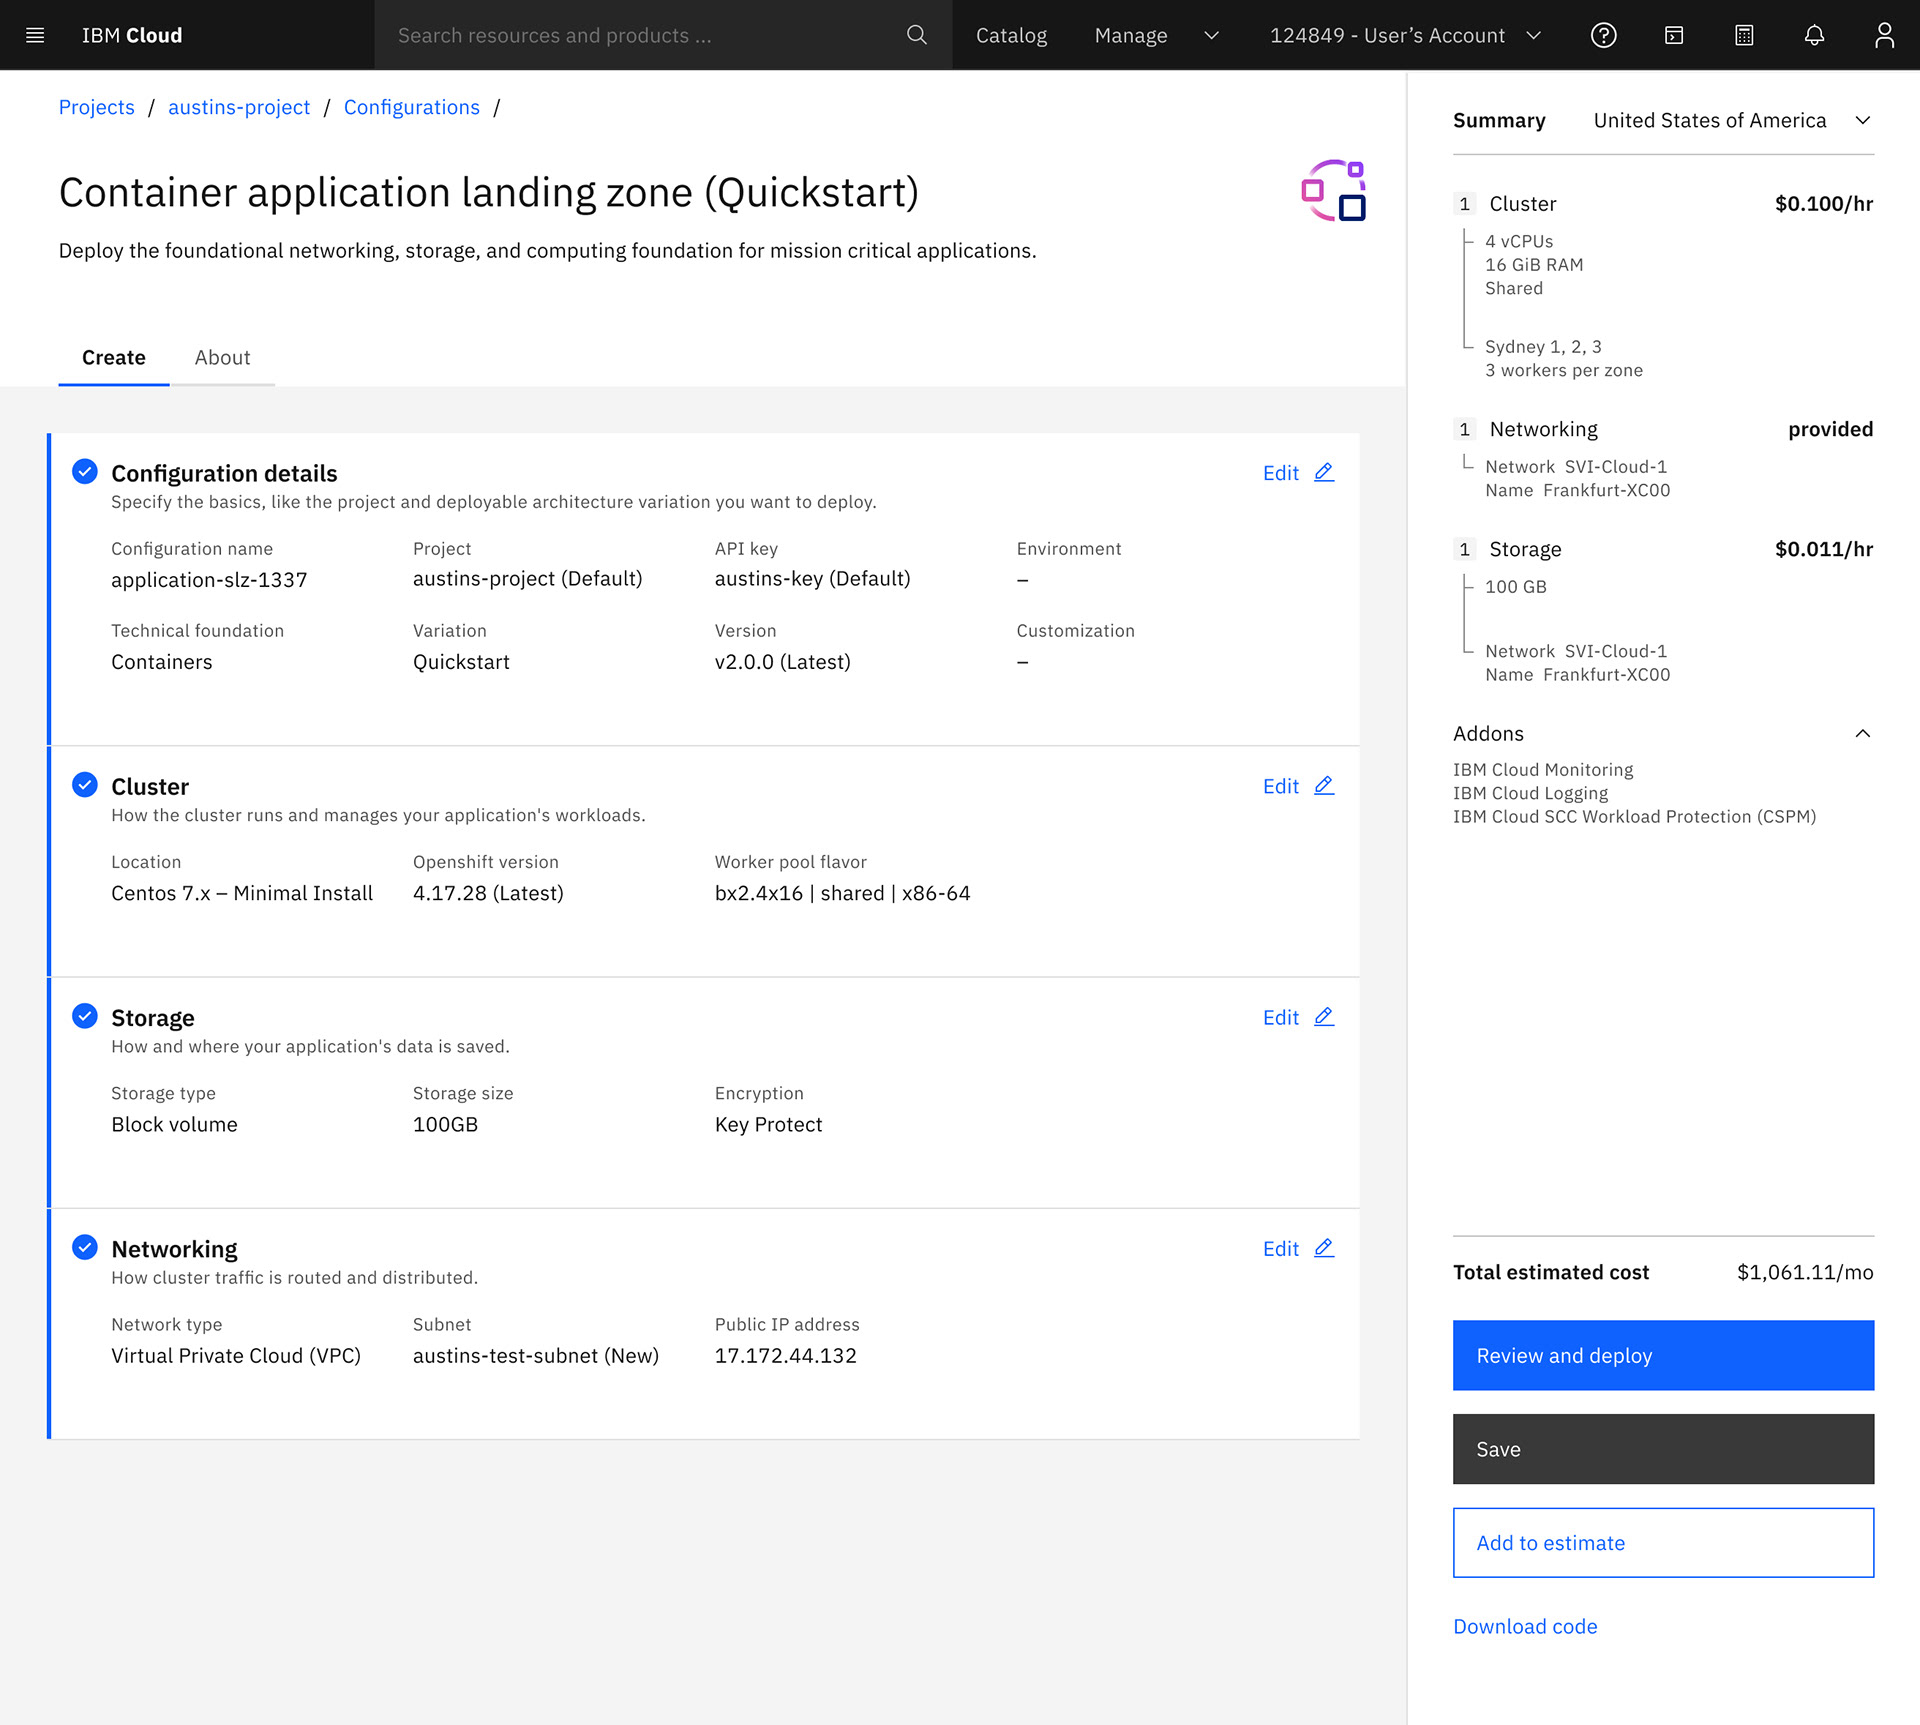Open the IBM Cloud Shell icon
Viewport: 1920px width, 1725px height.
tap(1674, 35)
